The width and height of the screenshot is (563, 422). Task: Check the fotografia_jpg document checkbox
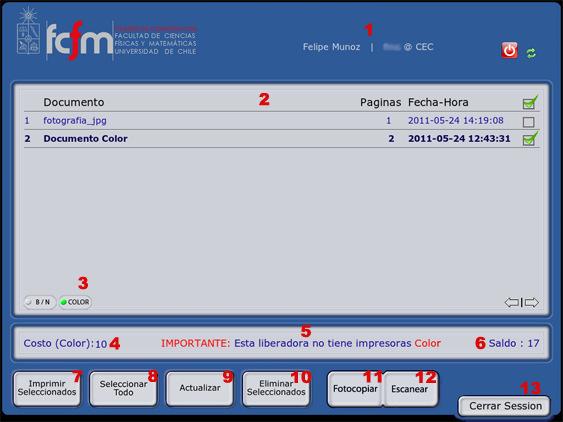pos(529,122)
